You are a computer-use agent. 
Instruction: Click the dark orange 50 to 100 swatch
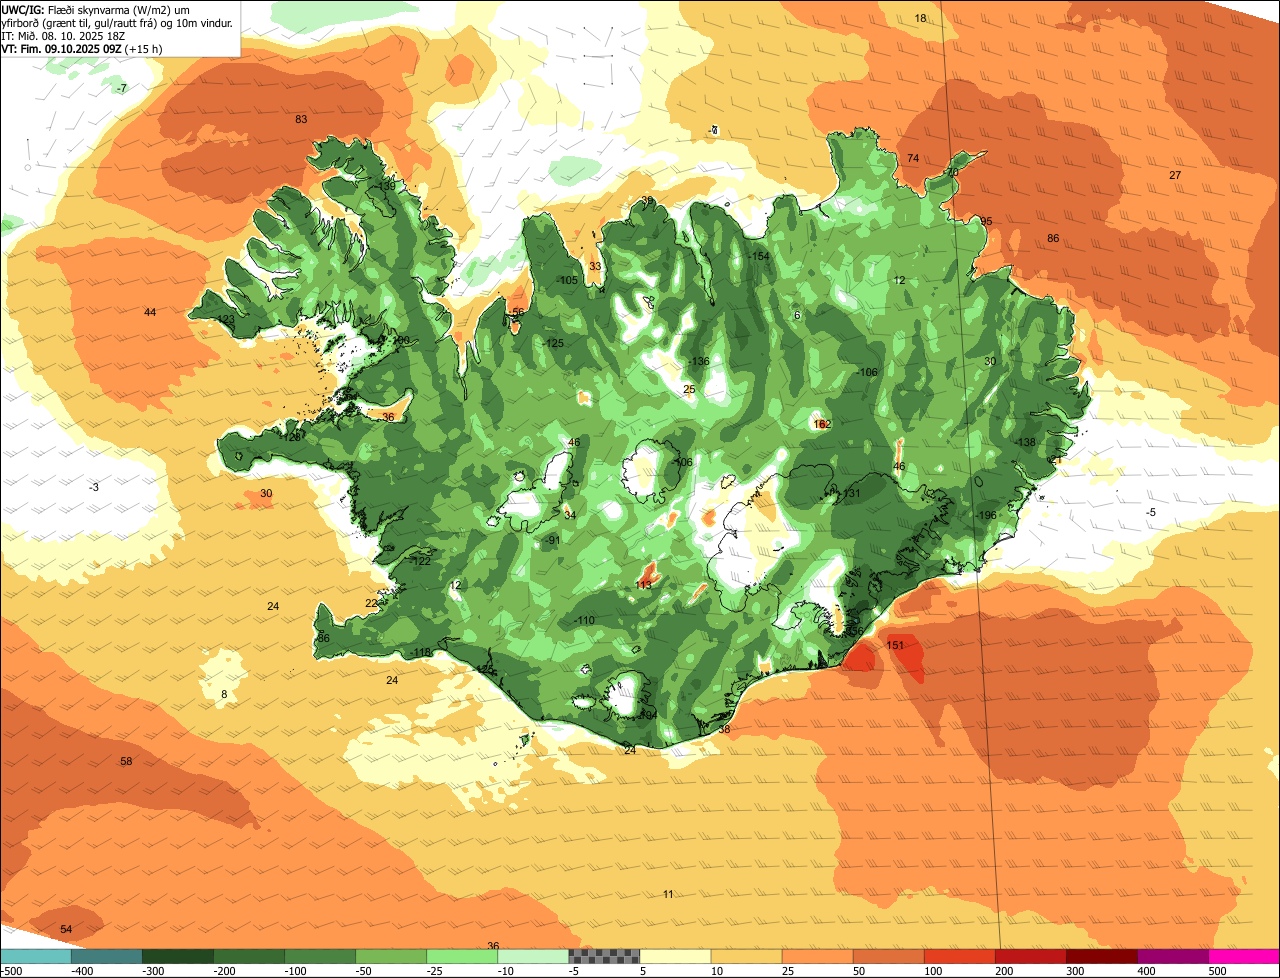click(888, 956)
